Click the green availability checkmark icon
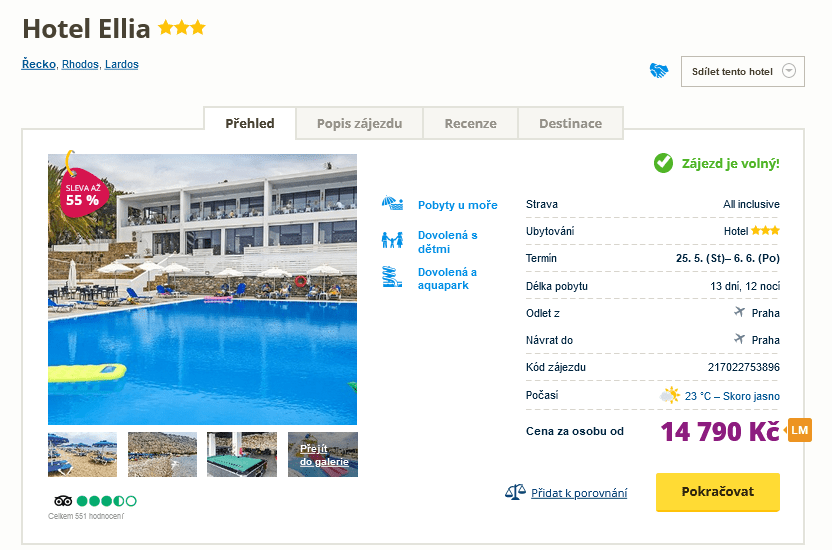 click(663, 163)
